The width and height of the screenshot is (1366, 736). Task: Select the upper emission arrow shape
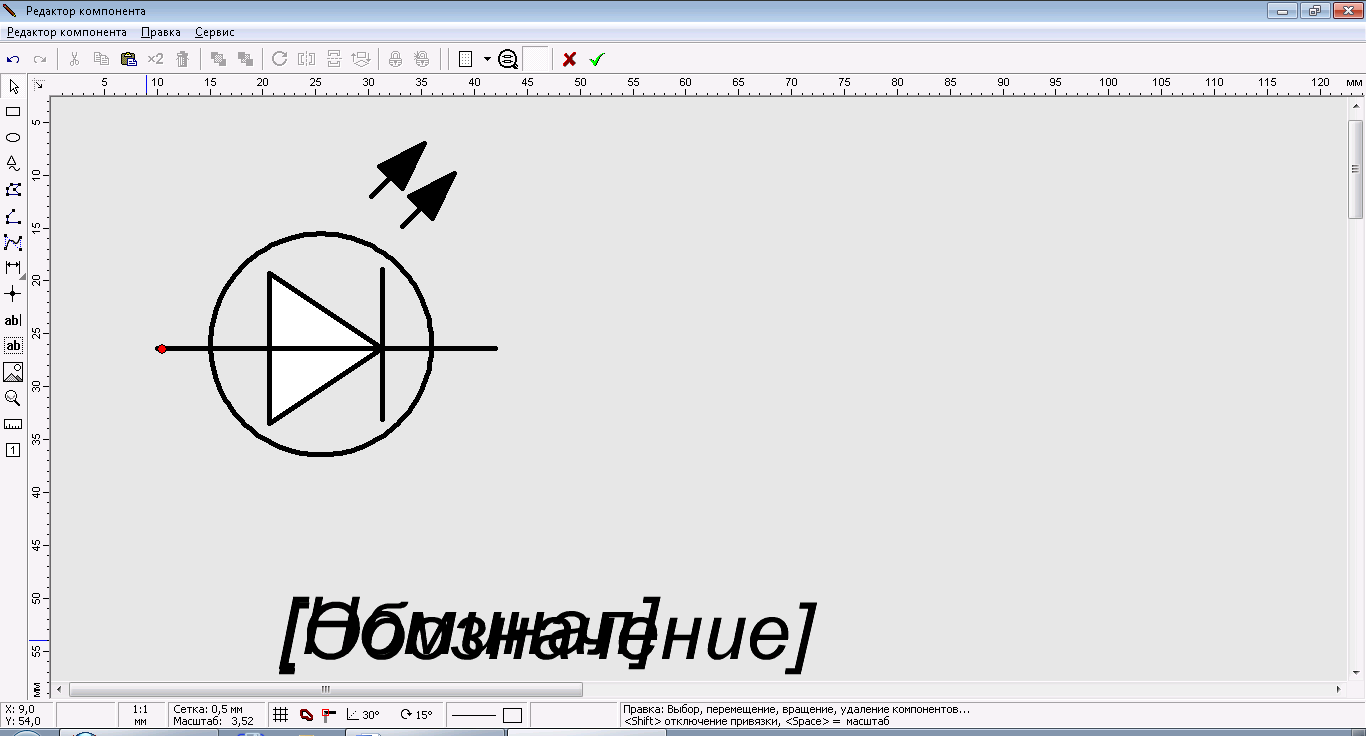[399, 169]
